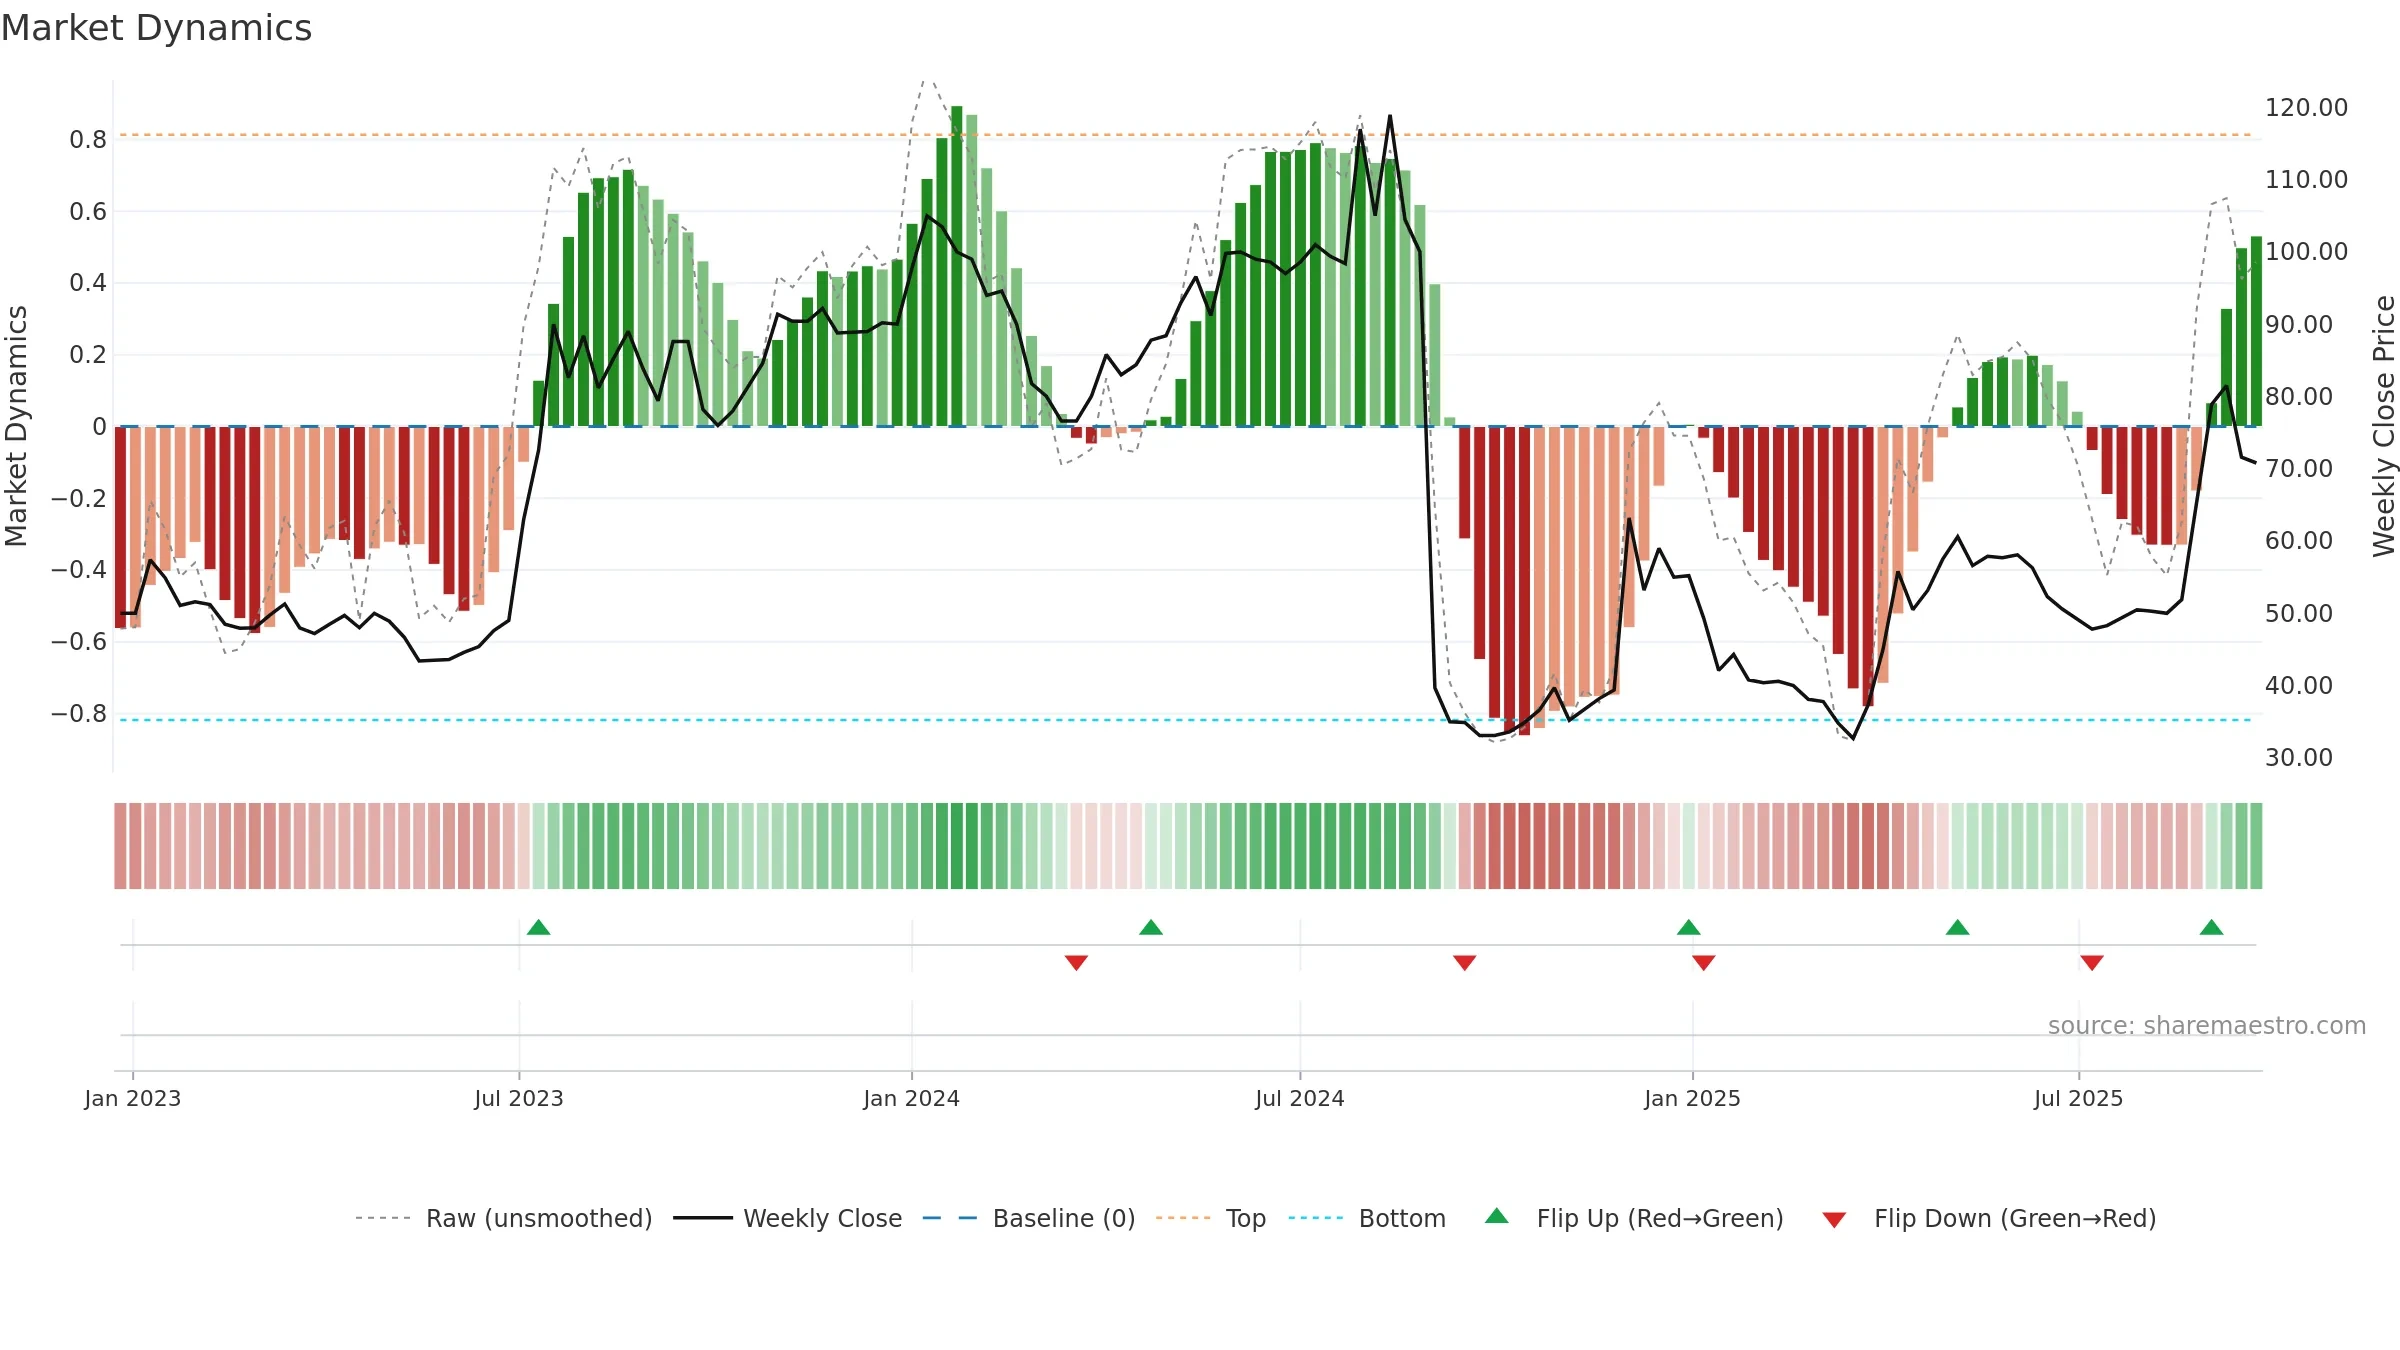This screenshot has height=1350, width=2400.
Task: Click the flip up marker before Jul 2025
Action: click(1958, 927)
